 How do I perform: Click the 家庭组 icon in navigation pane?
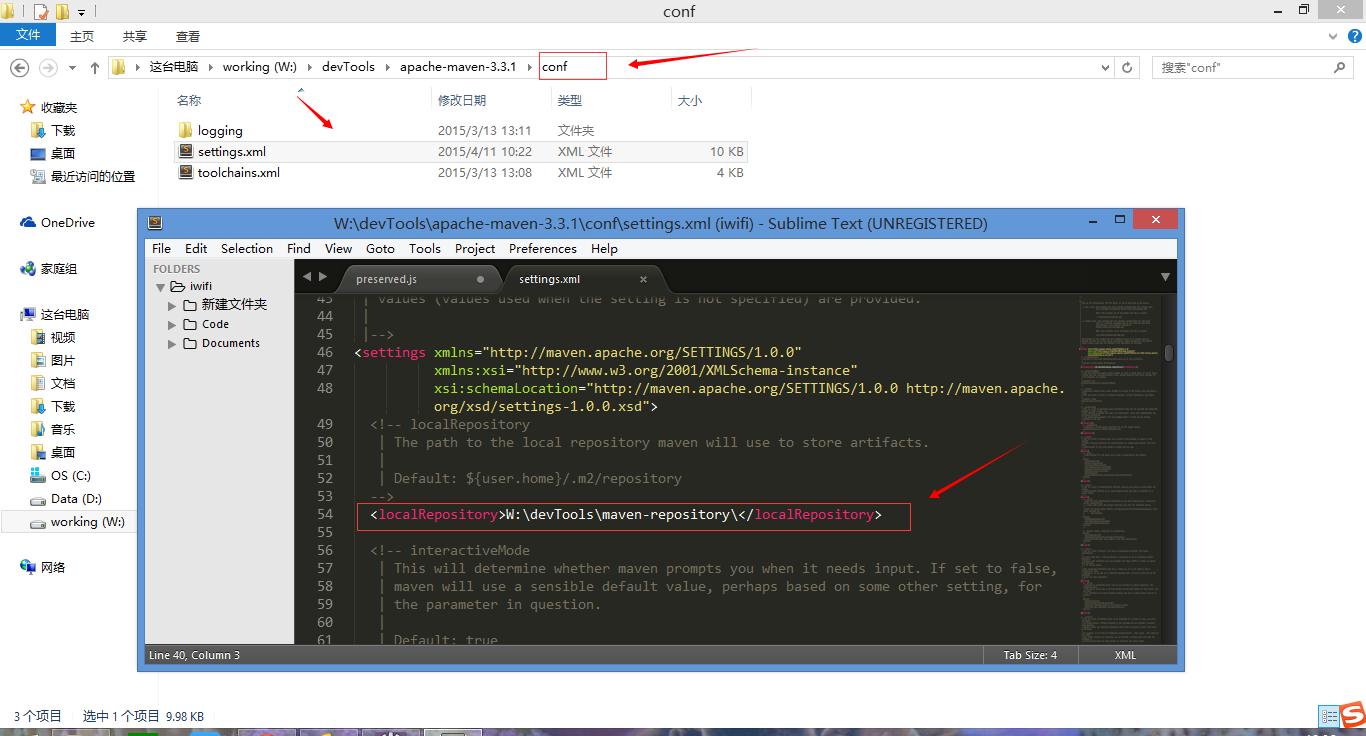(x=28, y=268)
